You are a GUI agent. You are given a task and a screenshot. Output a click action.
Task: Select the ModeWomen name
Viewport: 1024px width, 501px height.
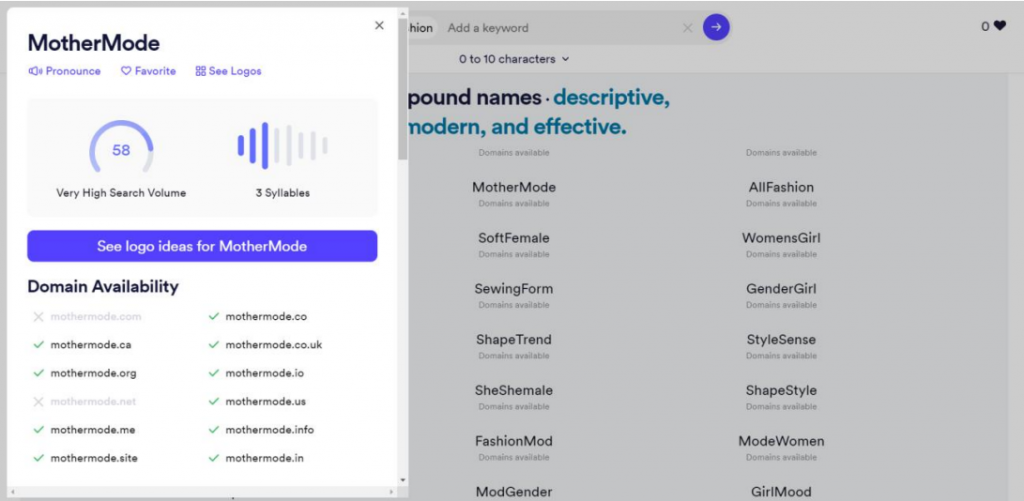[x=781, y=442]
